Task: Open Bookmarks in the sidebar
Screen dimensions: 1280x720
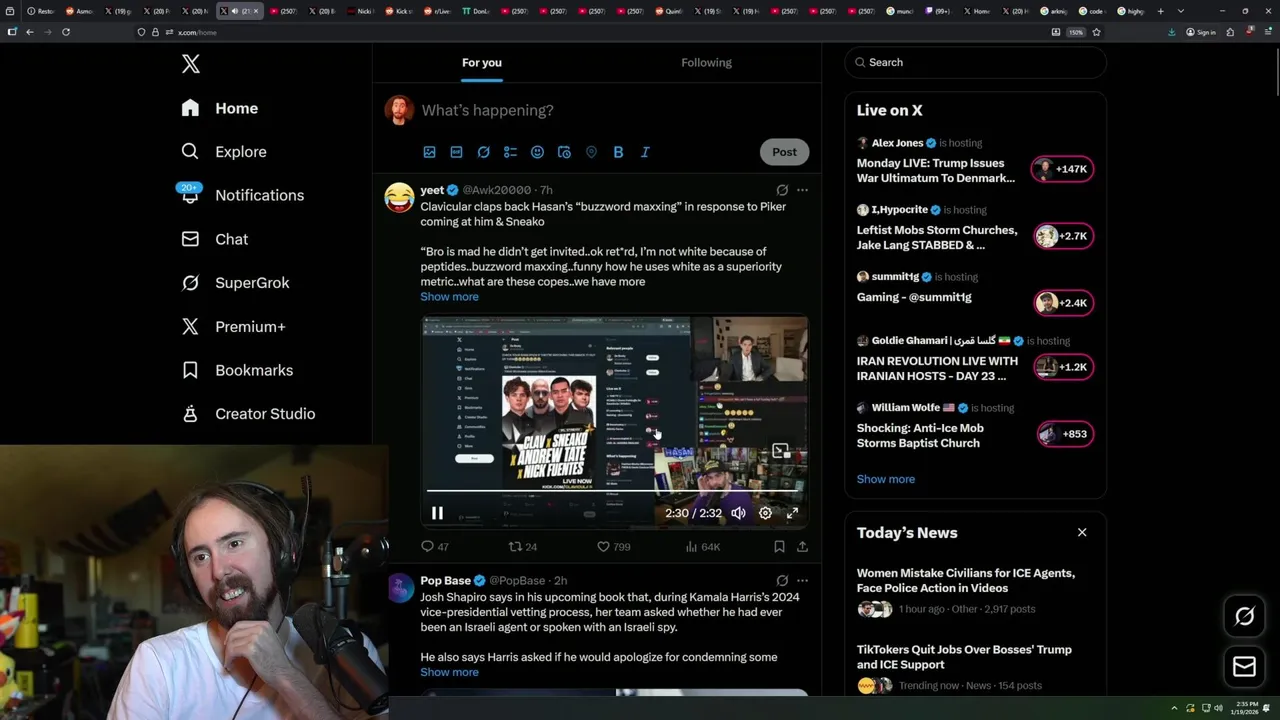Action: [237, 370]
